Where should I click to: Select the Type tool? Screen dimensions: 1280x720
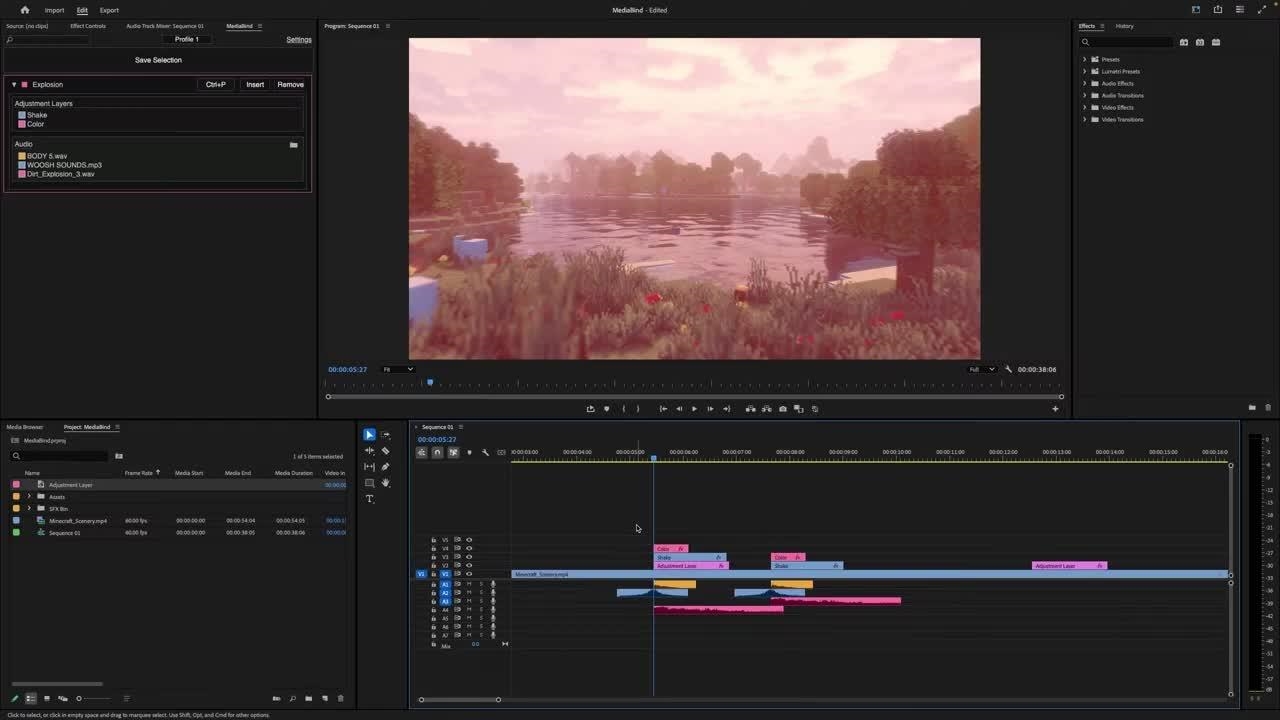pyautogui.click(x=369, y=499)
